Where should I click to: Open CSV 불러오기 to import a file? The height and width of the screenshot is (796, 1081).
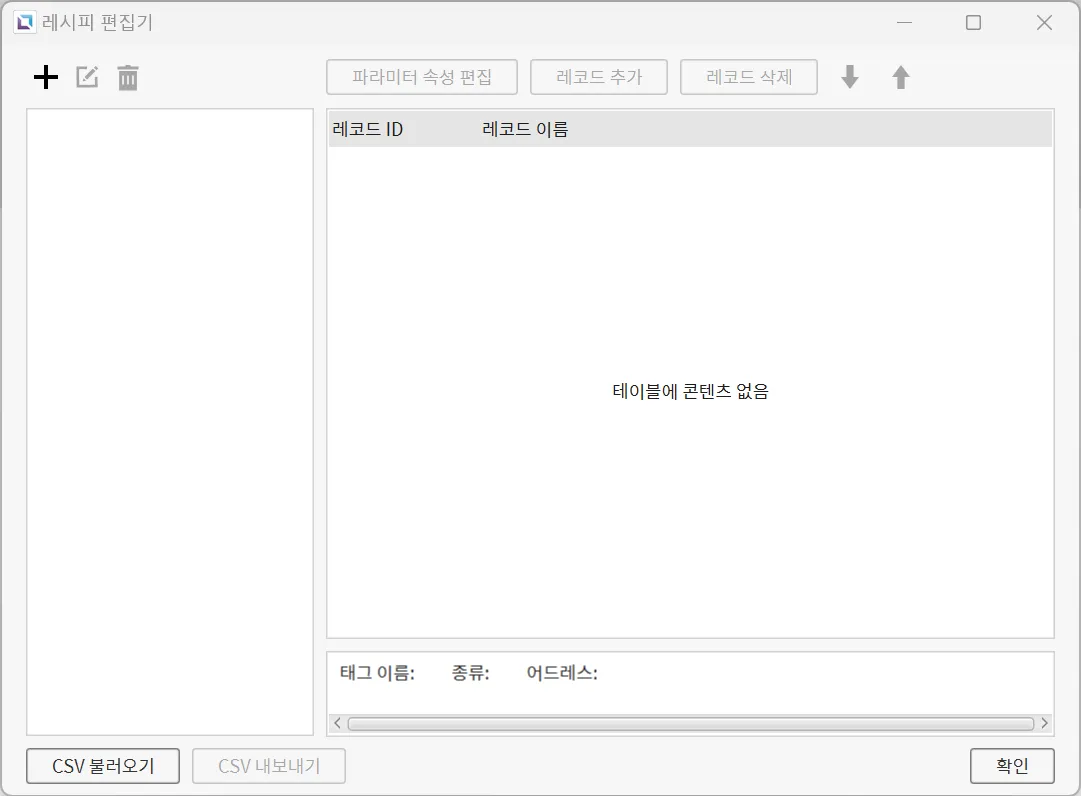[103, 766]
